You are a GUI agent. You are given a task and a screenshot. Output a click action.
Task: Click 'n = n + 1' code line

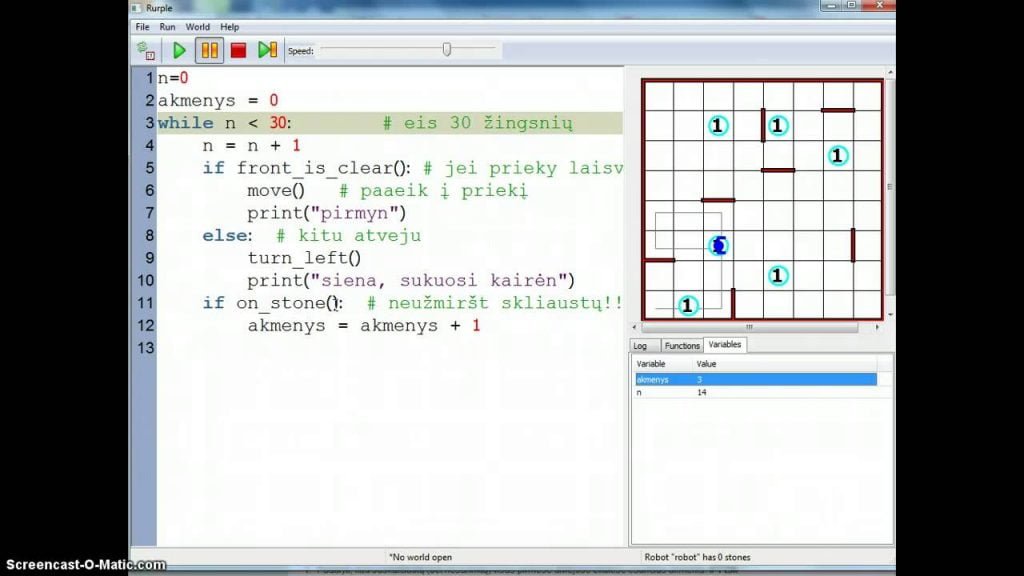pyautogui.click(x=251, y=146)
